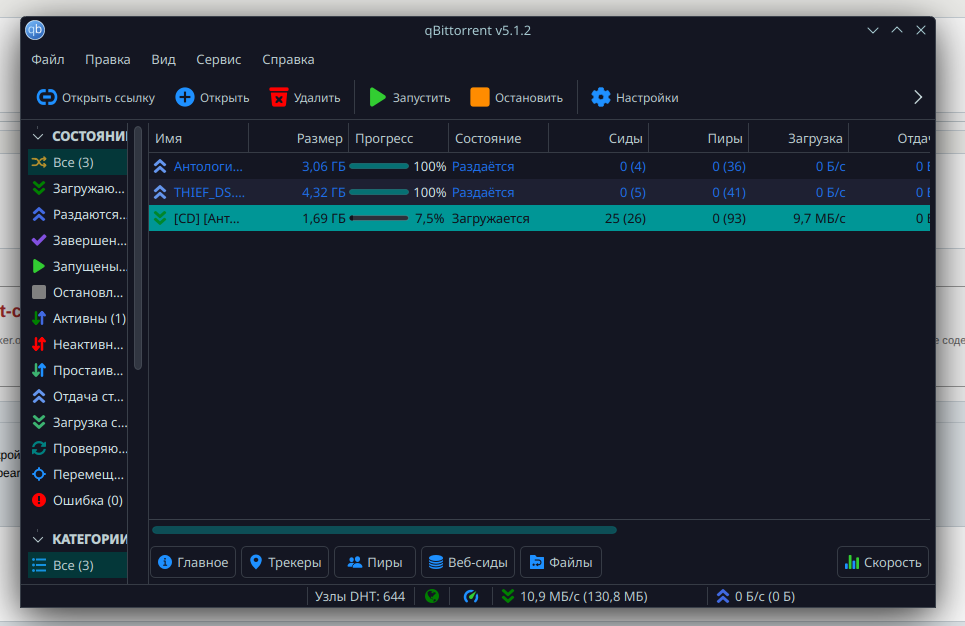Viewport: 965px width, 626px height.
Task: Show the Активны (1) filter
Action: click(78, 318)
